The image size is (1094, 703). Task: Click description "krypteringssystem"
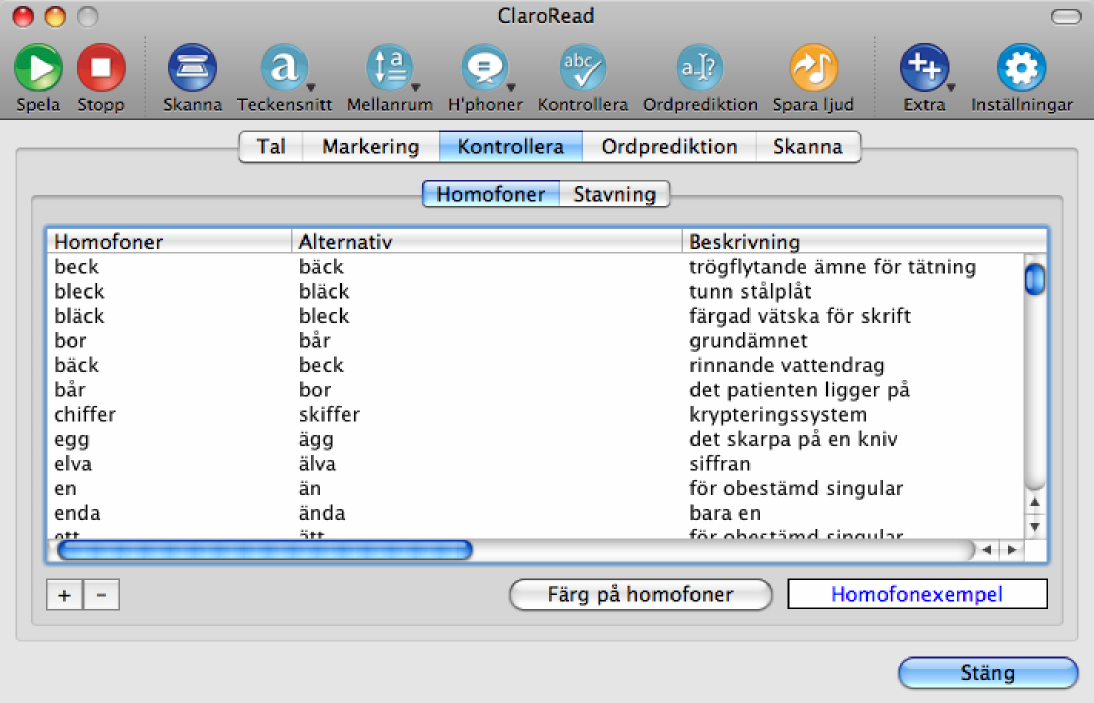[x=778, y=414]
